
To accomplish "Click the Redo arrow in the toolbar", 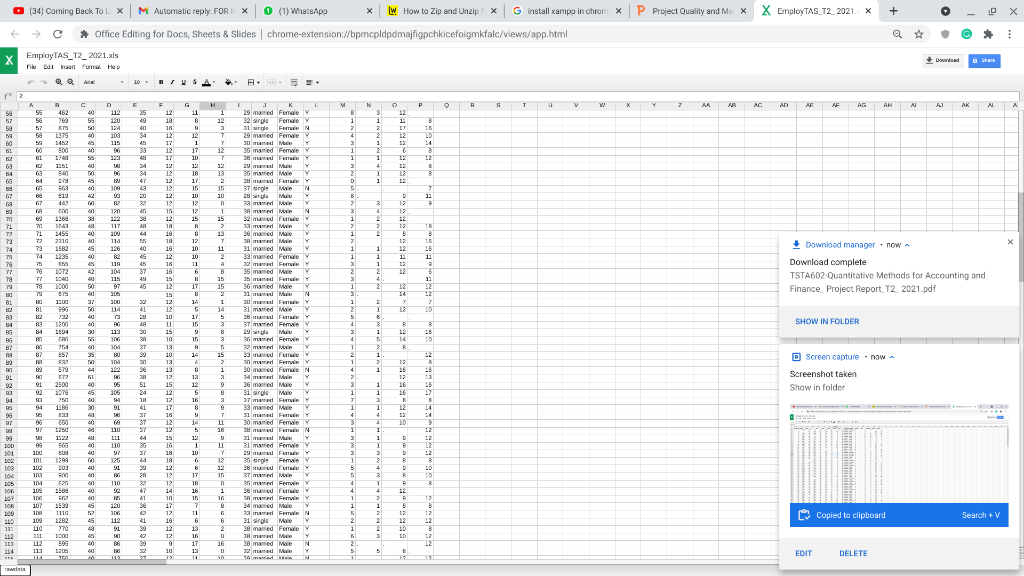I will (x=44, y=82).
